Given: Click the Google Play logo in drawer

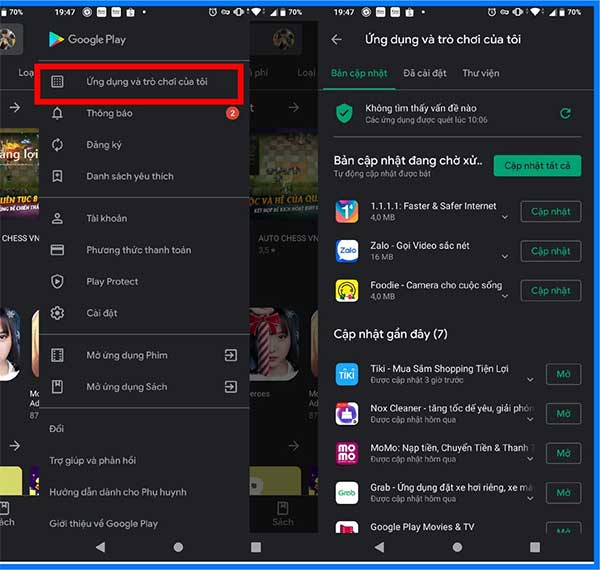Looking at the screenshot, I should coord(87,39).
